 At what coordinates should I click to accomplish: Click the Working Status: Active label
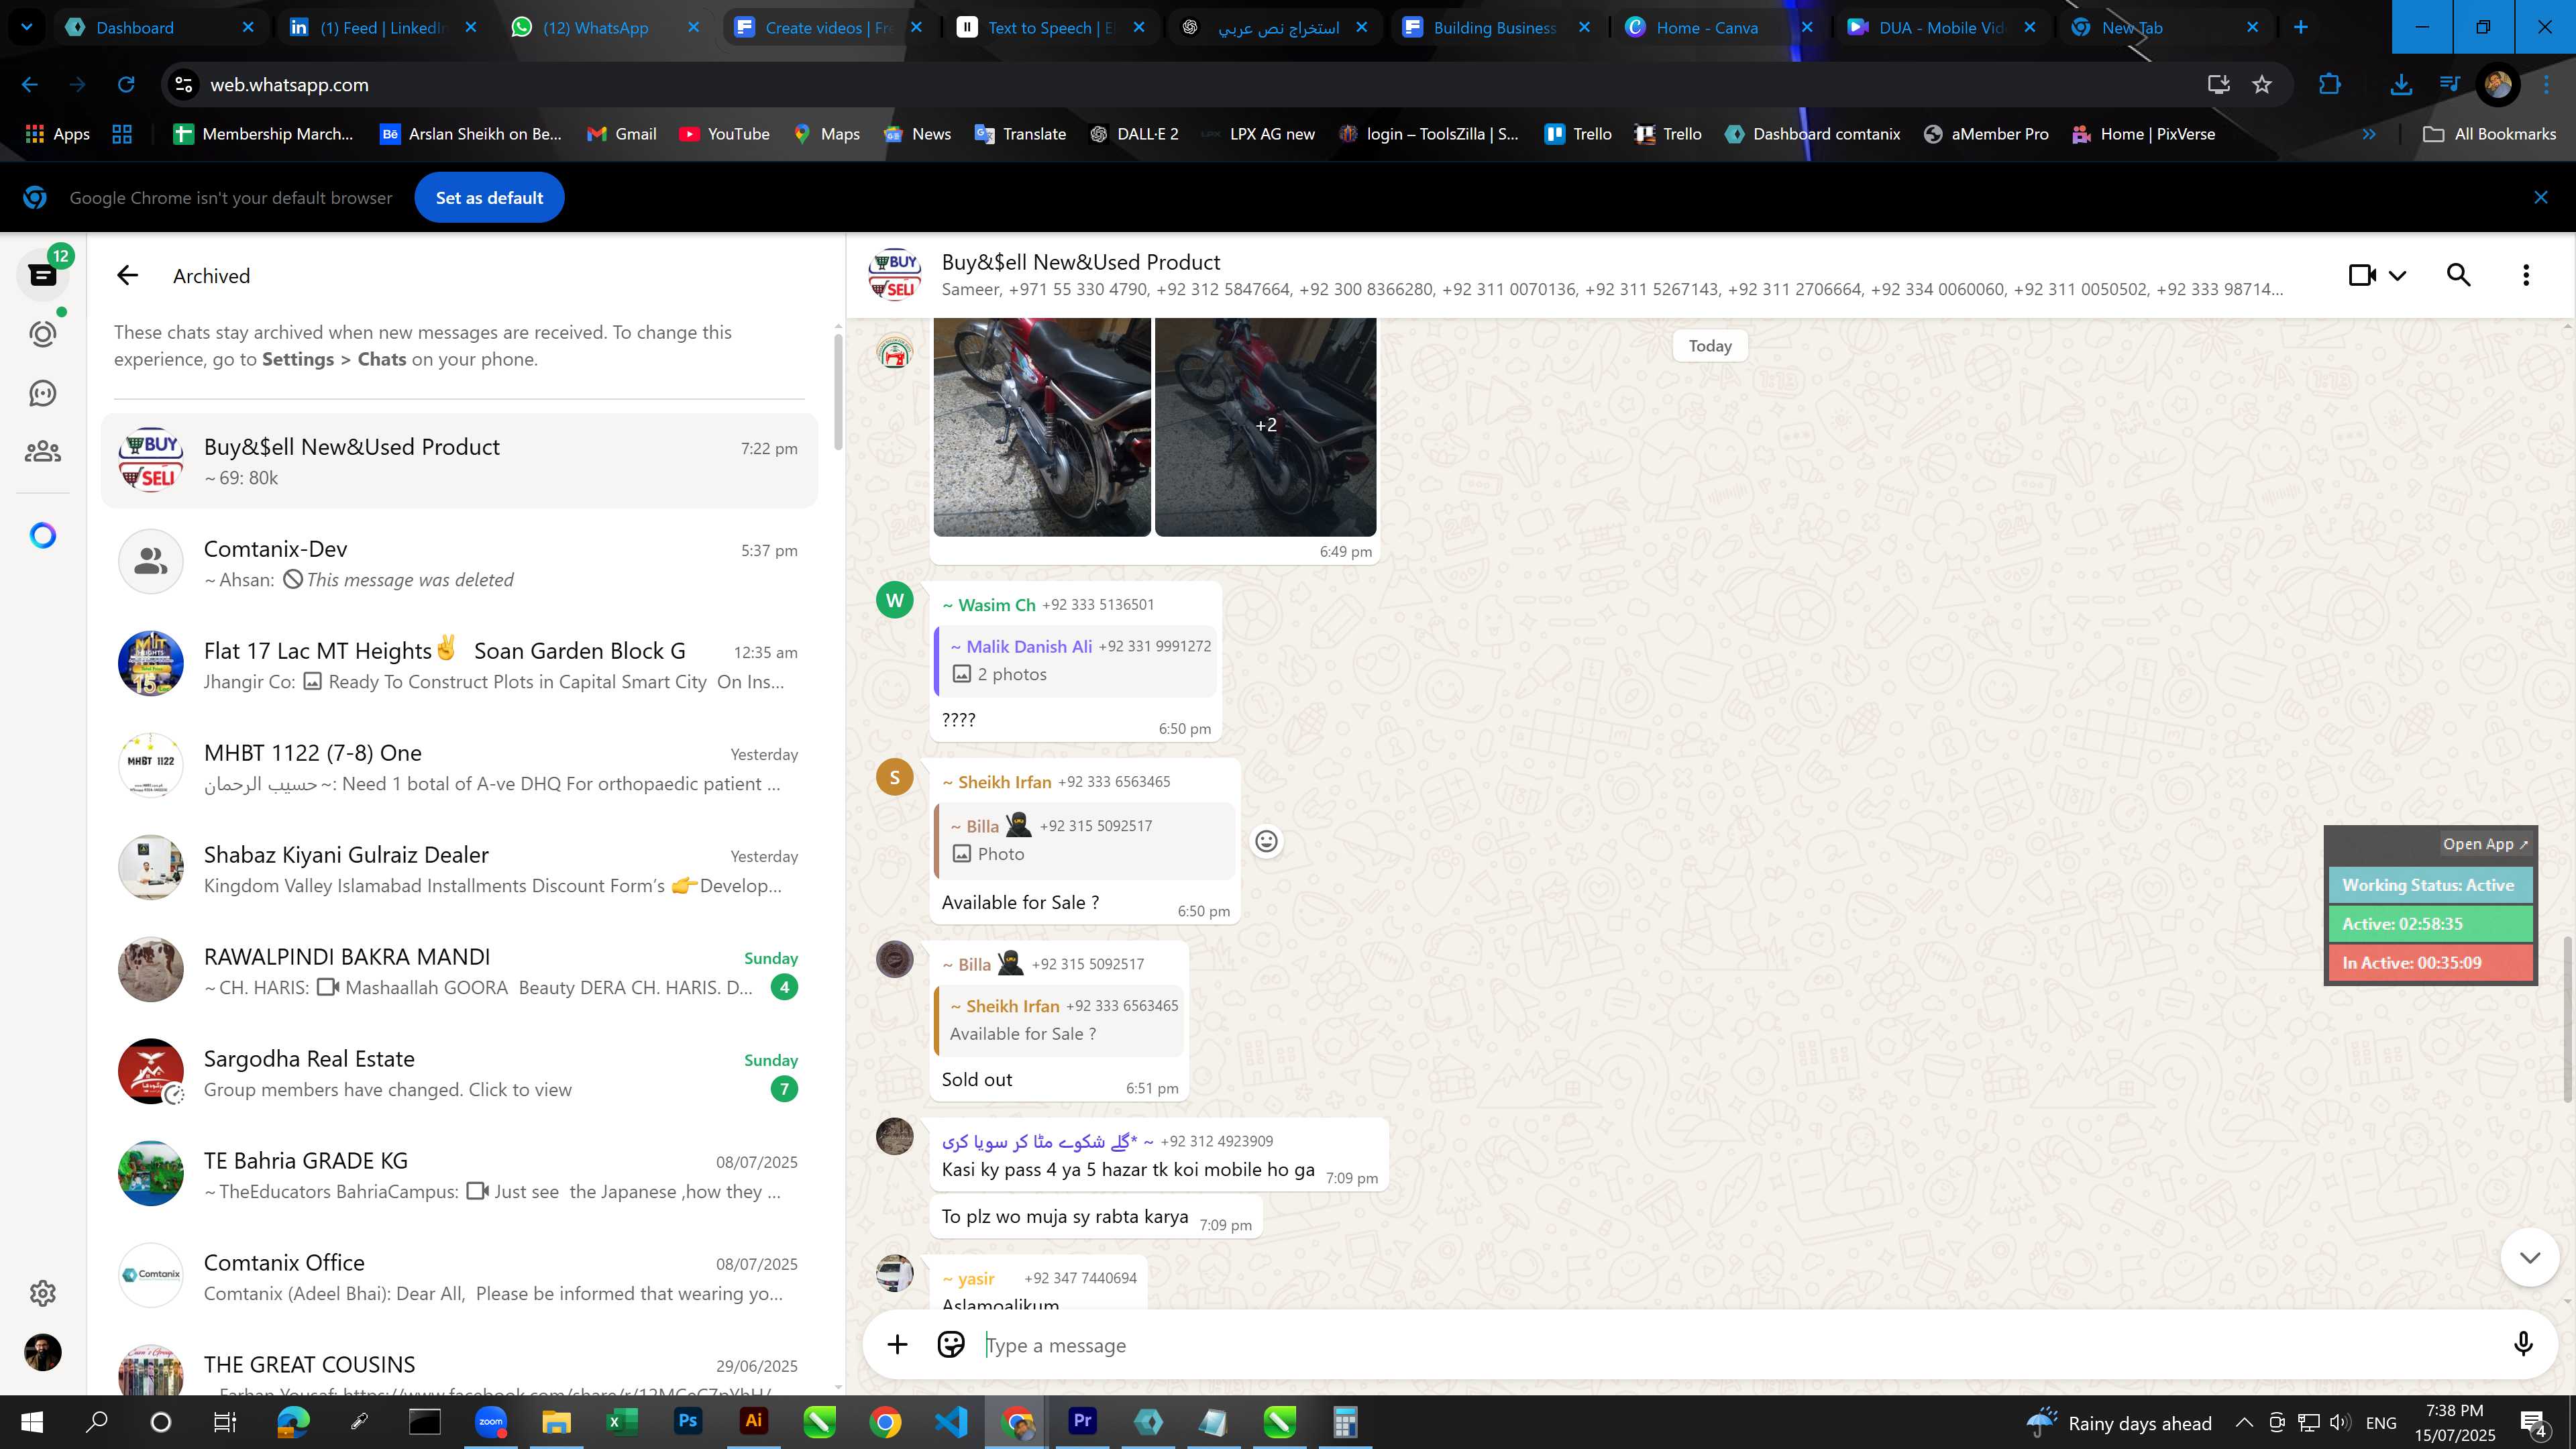coord(2429,885)
